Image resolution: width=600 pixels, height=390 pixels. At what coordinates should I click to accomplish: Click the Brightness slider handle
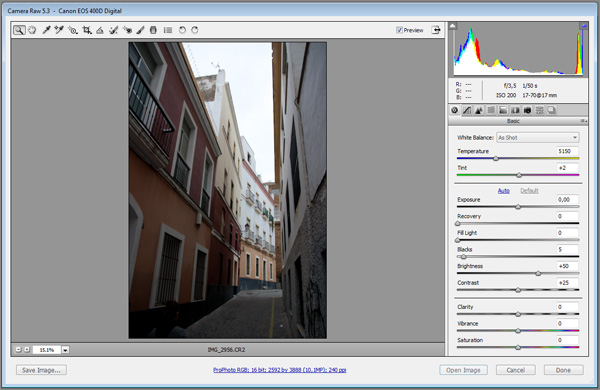coord(538,274)
